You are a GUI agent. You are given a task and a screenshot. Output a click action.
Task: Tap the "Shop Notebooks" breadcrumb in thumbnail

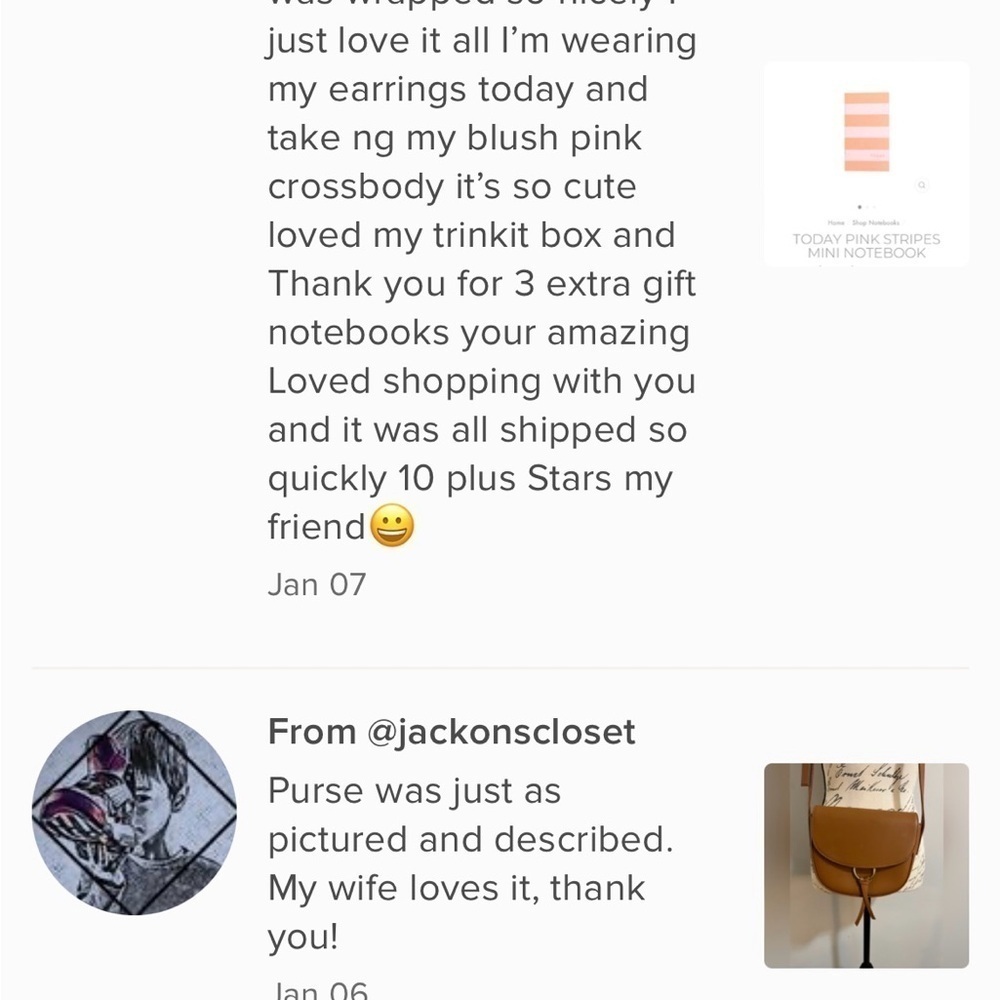pyautogui.click(x=876, y=223)
